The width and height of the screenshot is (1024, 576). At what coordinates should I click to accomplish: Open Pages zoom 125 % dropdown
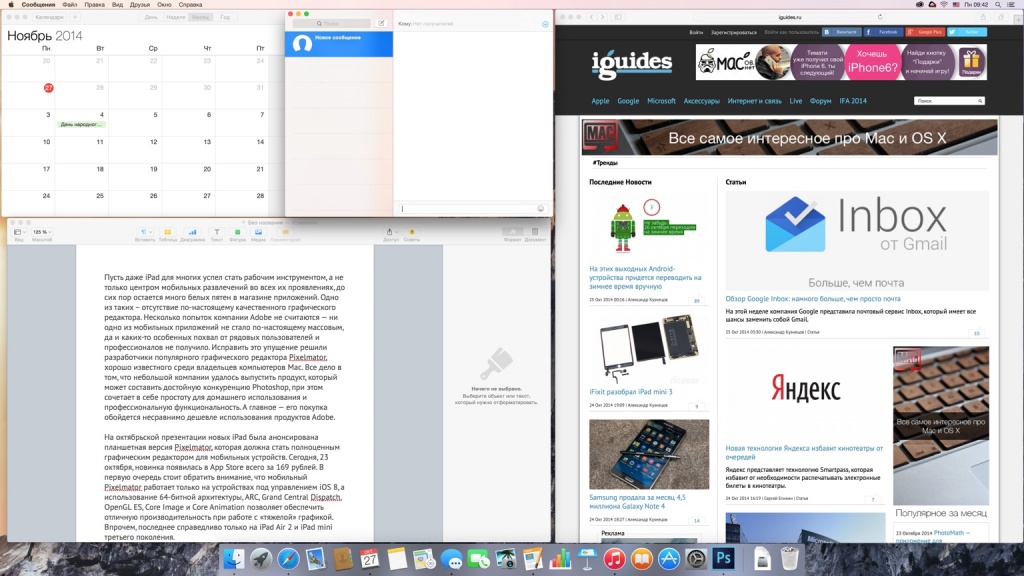click(x=42, y=234)
